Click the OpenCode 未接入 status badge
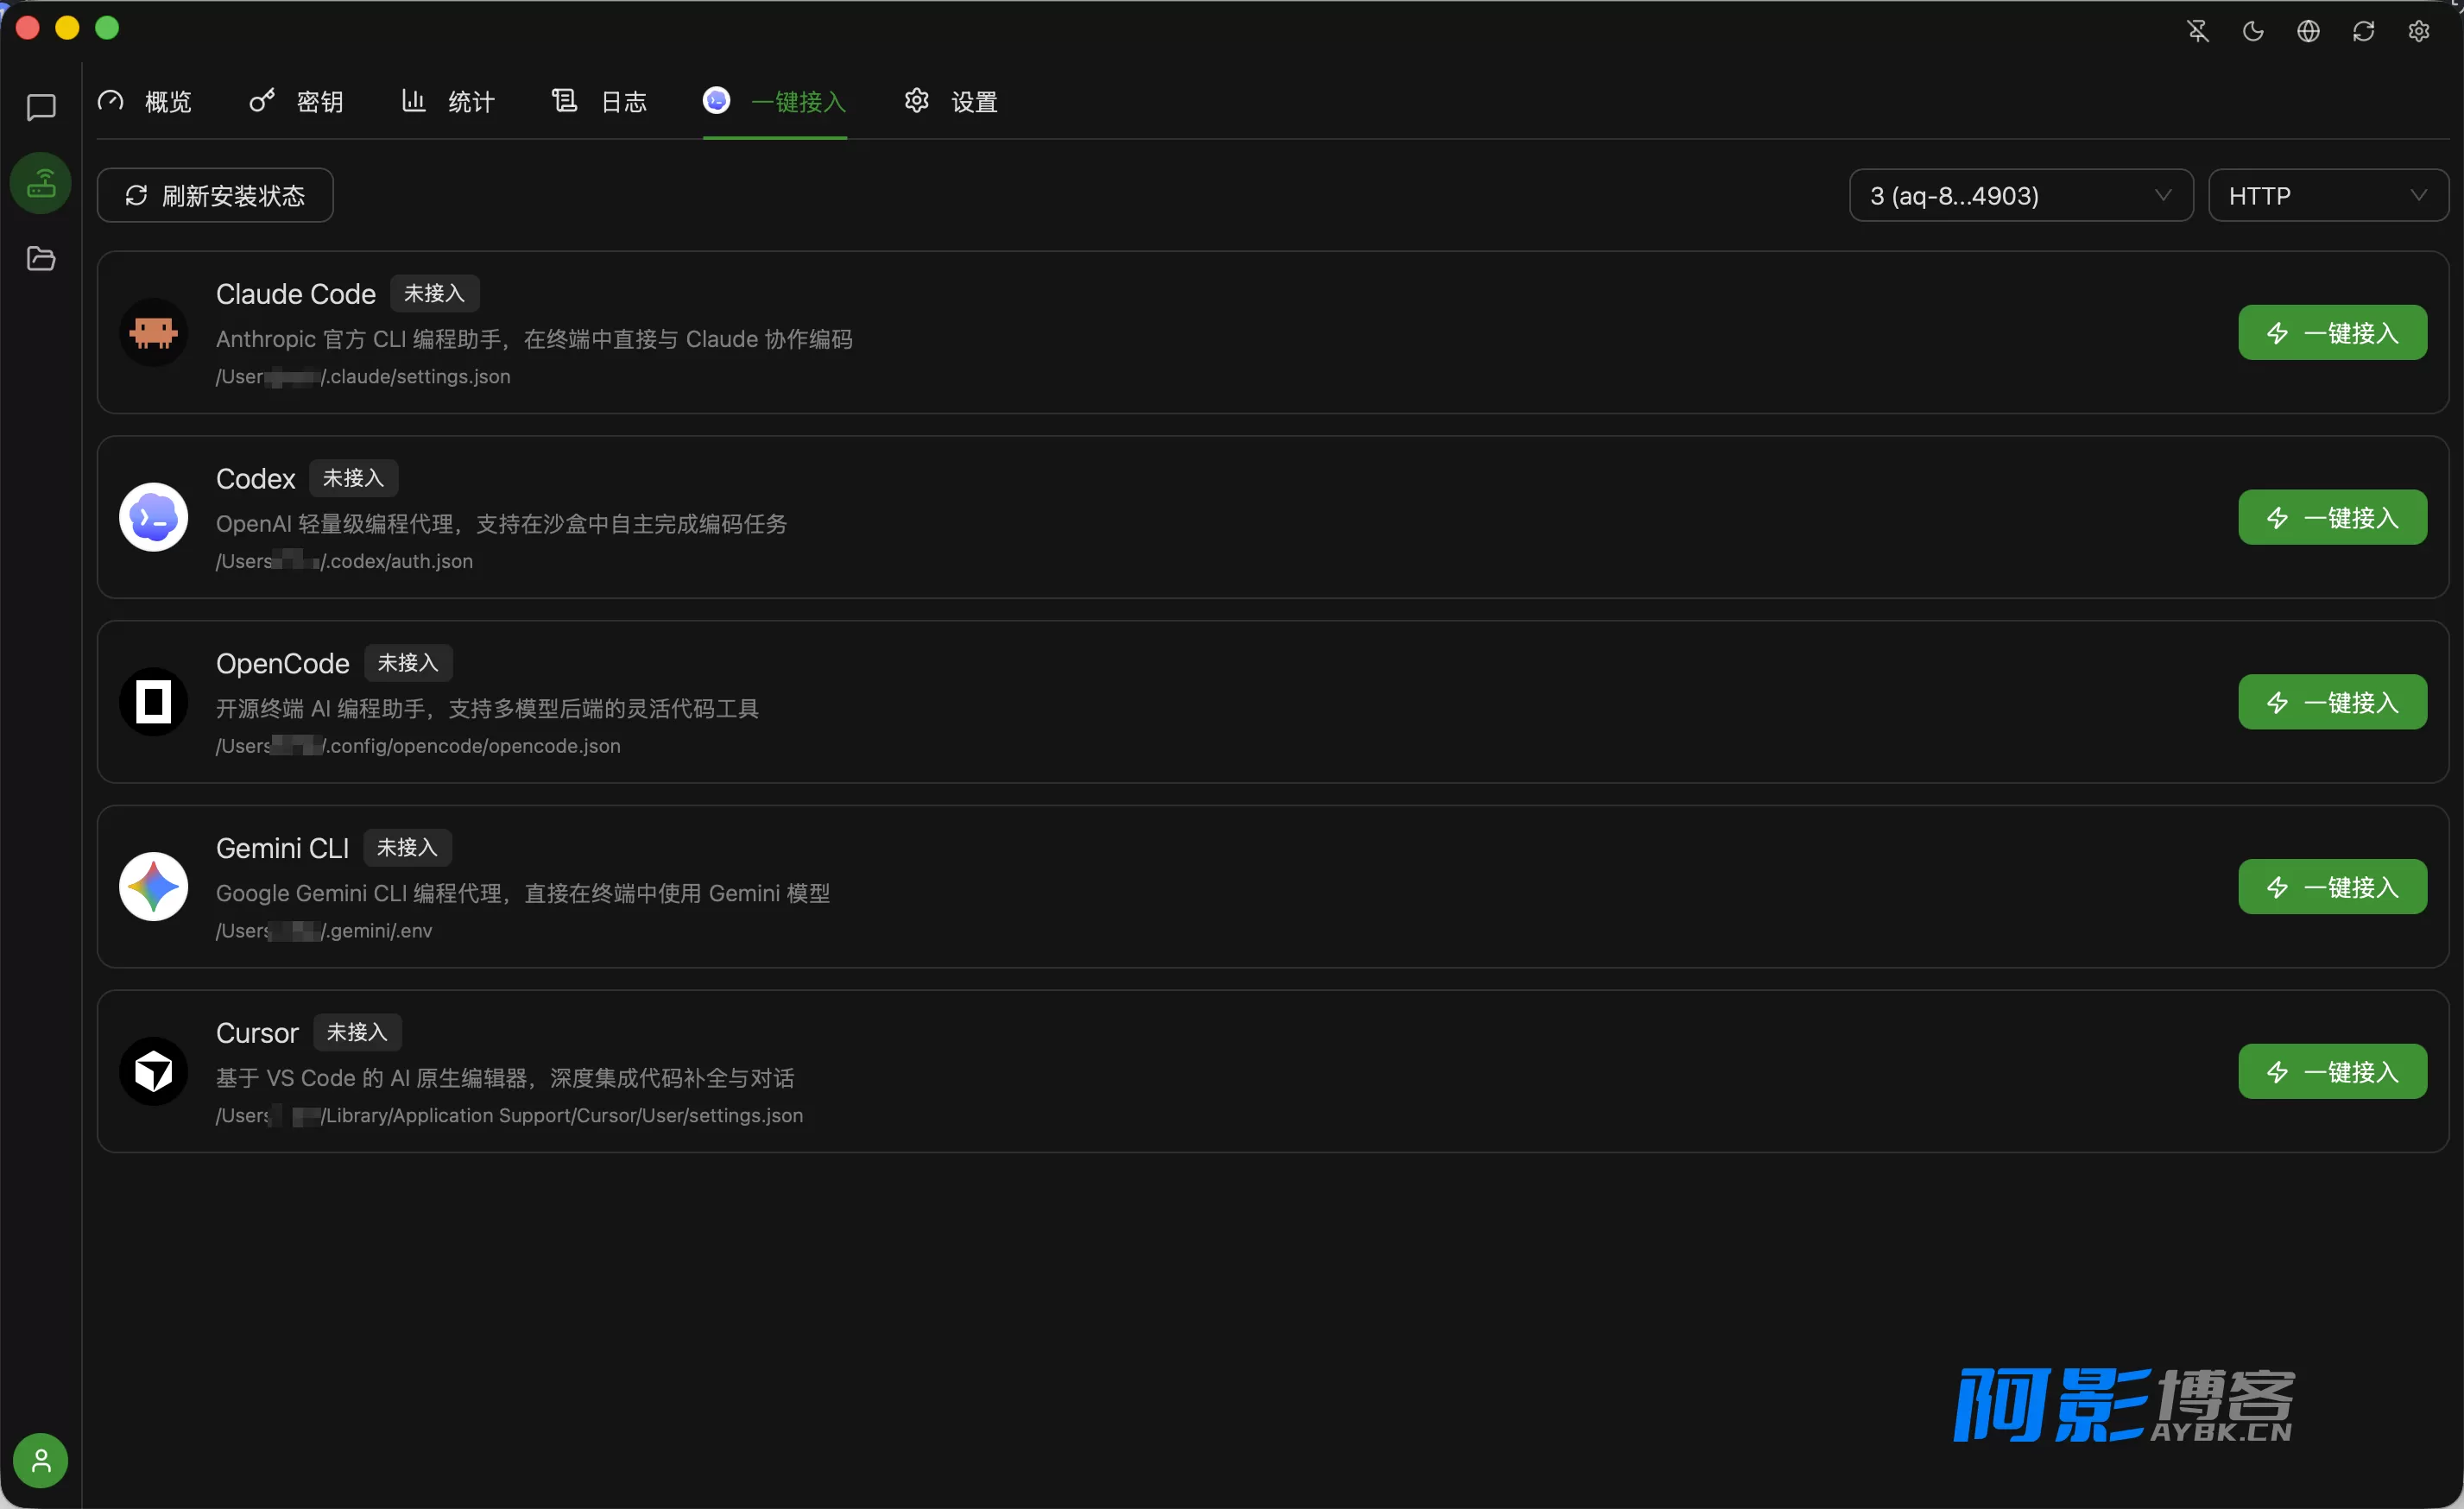This screenshot has height=1509, width=2464. pyautogui.click(x=408, y=662)
